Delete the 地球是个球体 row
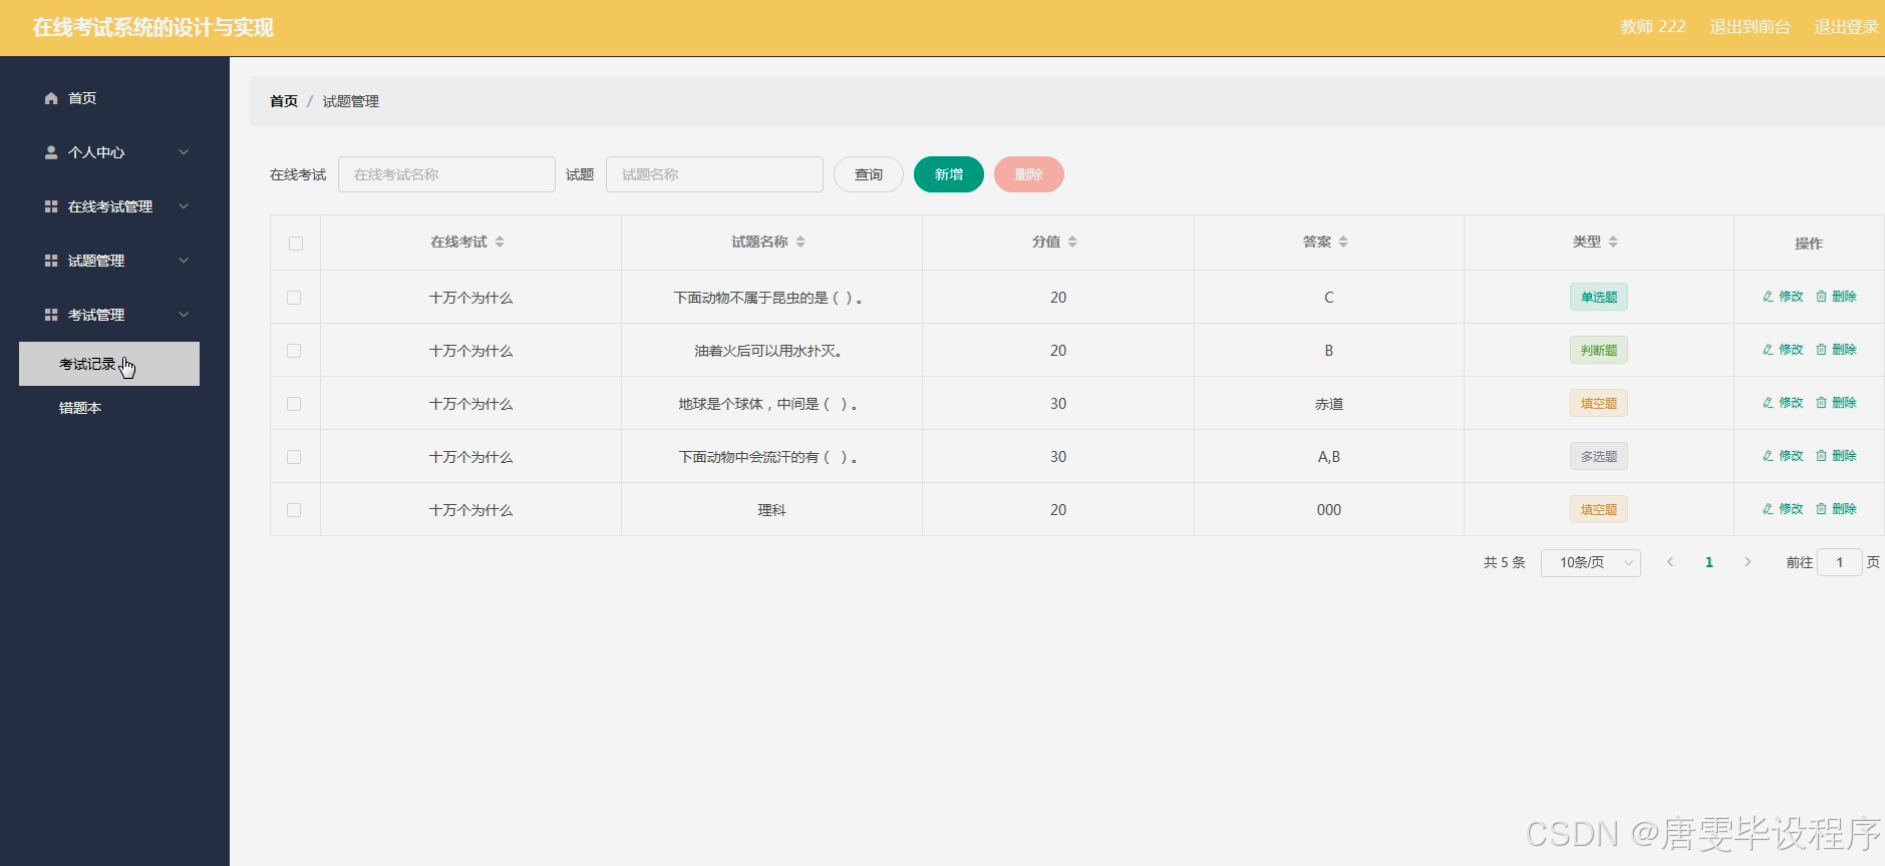1885x866 pixels. click(x=1836, y=402)
